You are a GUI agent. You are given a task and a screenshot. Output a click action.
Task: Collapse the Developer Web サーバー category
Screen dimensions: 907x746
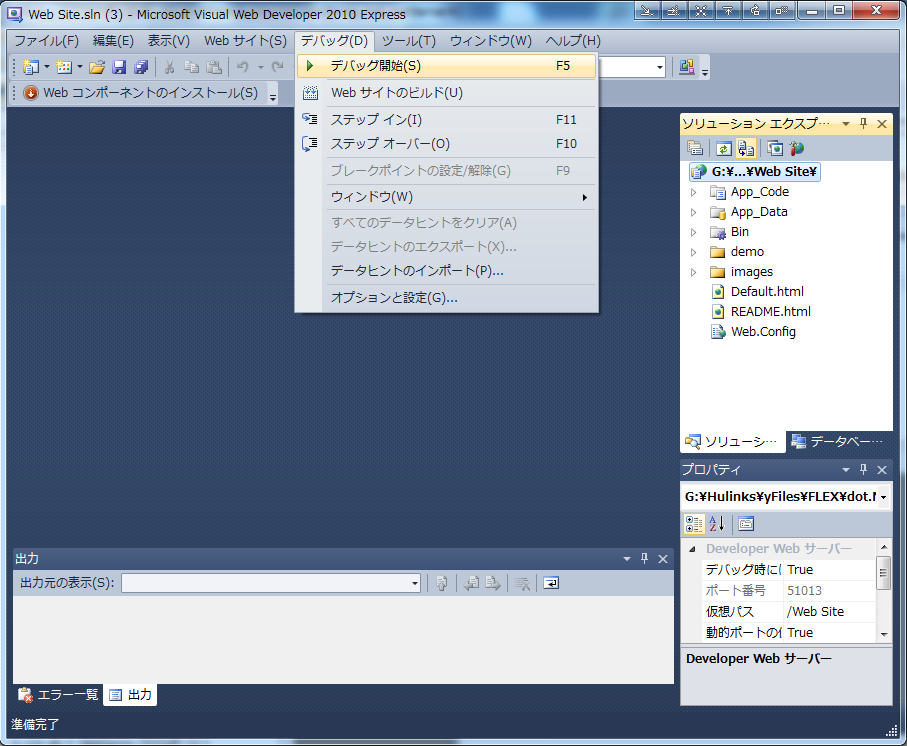(692, 549)
